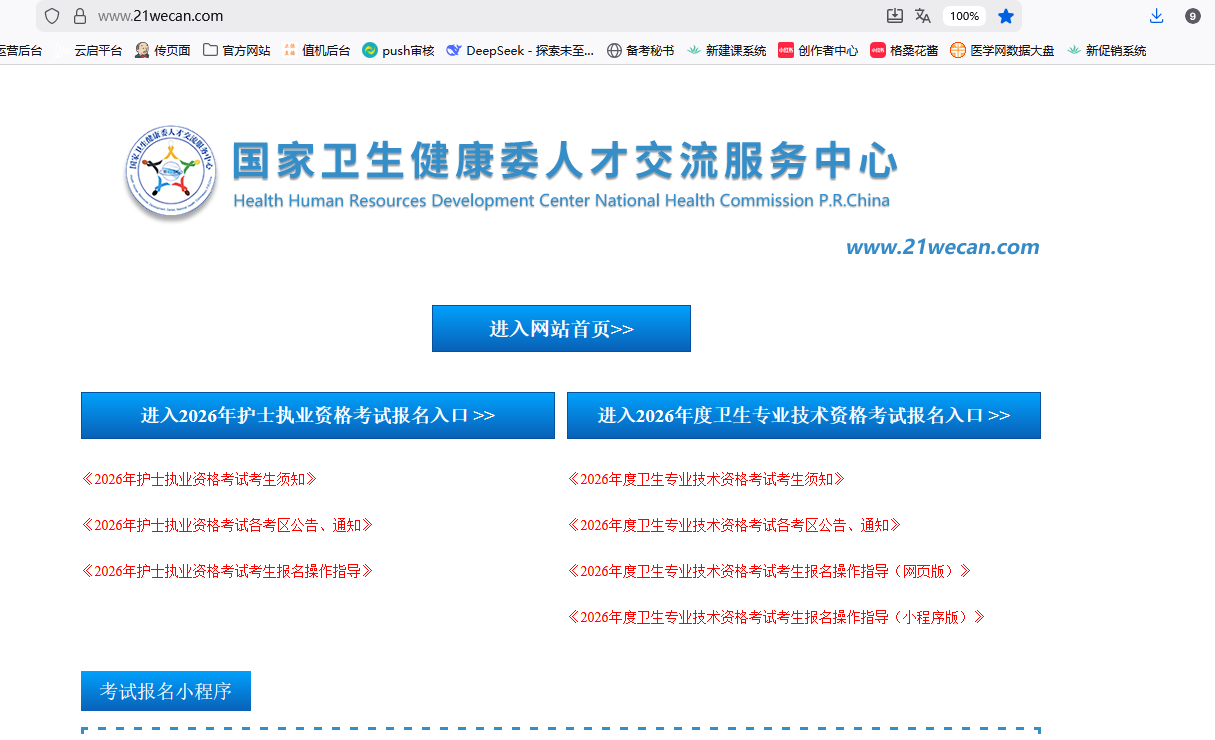Click the save page icon in address bar
This screenshot has width=1215, height=740.
[893, 15]
